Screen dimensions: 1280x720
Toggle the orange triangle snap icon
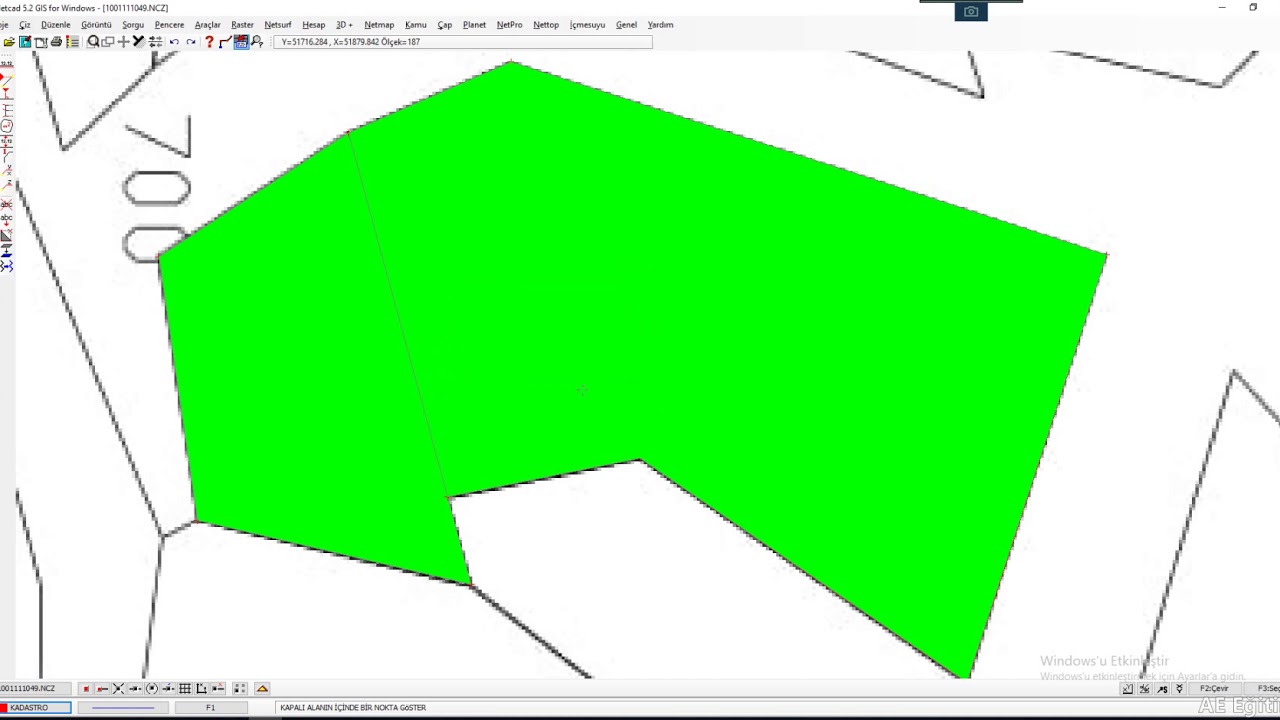tap(262, 689)
